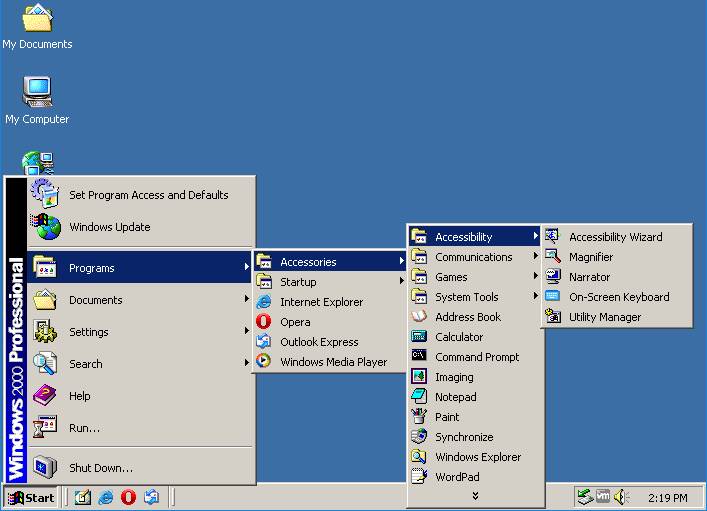The height and width of the screenshot is (511, 707).
Task: Click the Shut Down icon in Start menu
Action: click(45, 467)
